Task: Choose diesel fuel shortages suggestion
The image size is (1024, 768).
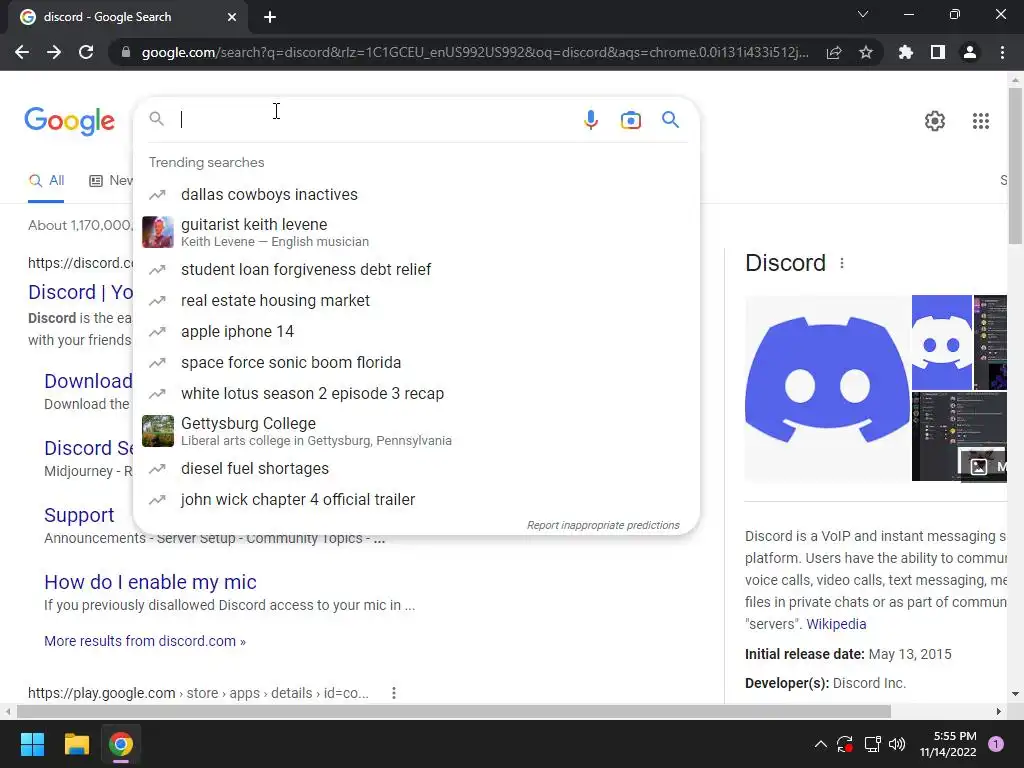Action: 416,469
